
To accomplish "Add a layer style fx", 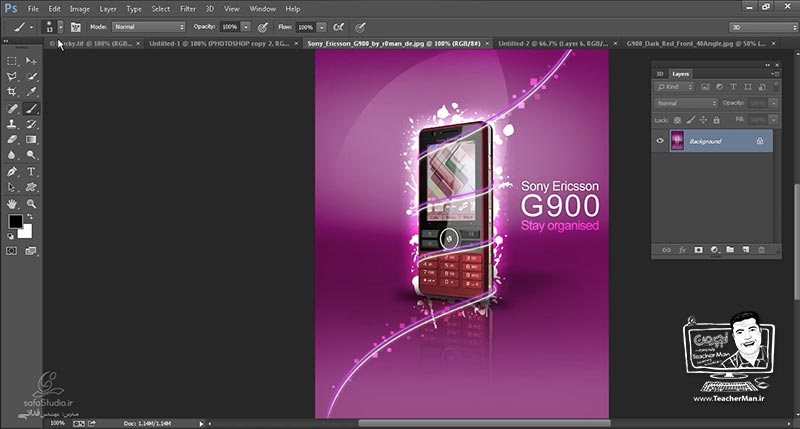I will (x=683, y=249).
